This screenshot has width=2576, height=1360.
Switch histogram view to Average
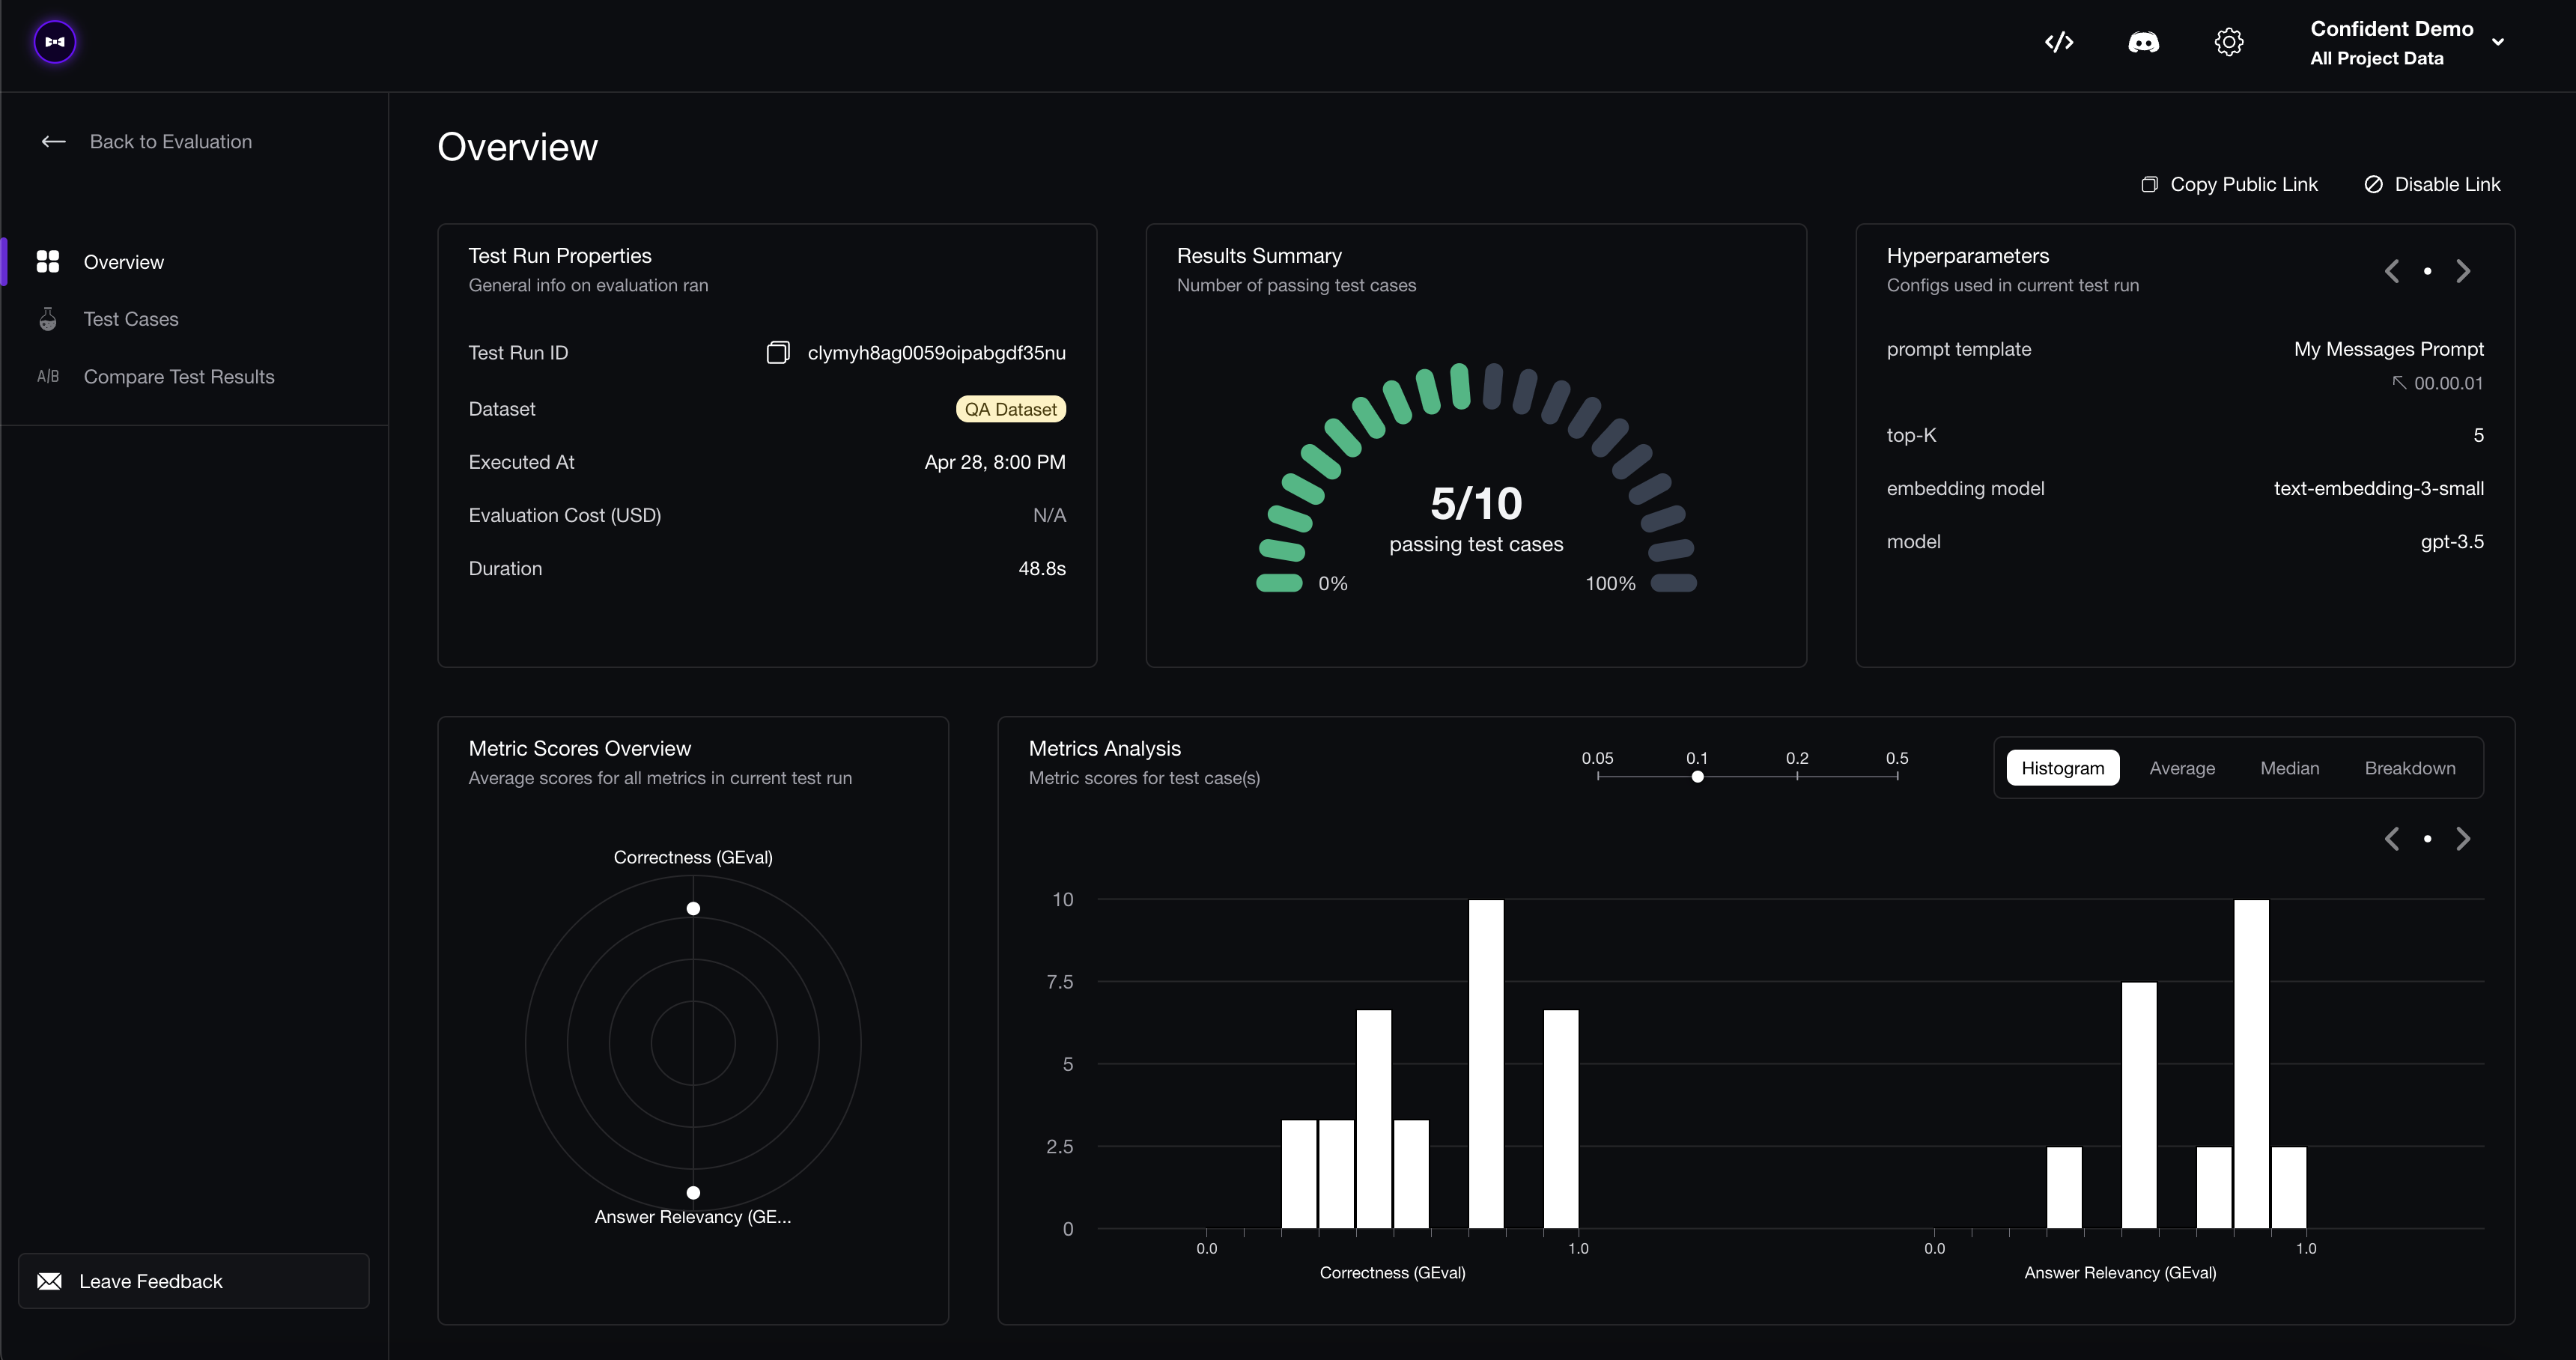2182,768
